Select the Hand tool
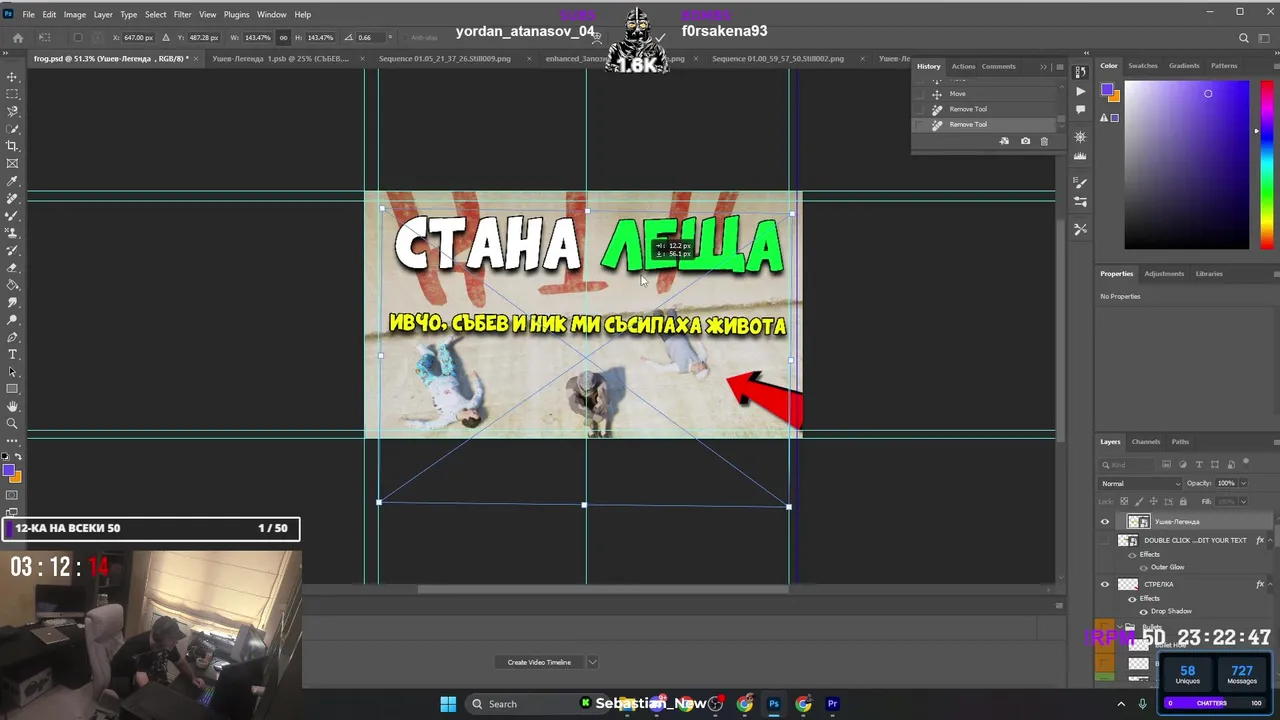The height and width of the screenshot is (720, 1280). [12, 406]
